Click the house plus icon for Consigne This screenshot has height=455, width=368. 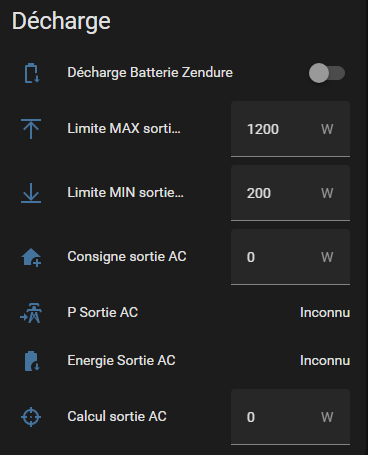(31, 257)
